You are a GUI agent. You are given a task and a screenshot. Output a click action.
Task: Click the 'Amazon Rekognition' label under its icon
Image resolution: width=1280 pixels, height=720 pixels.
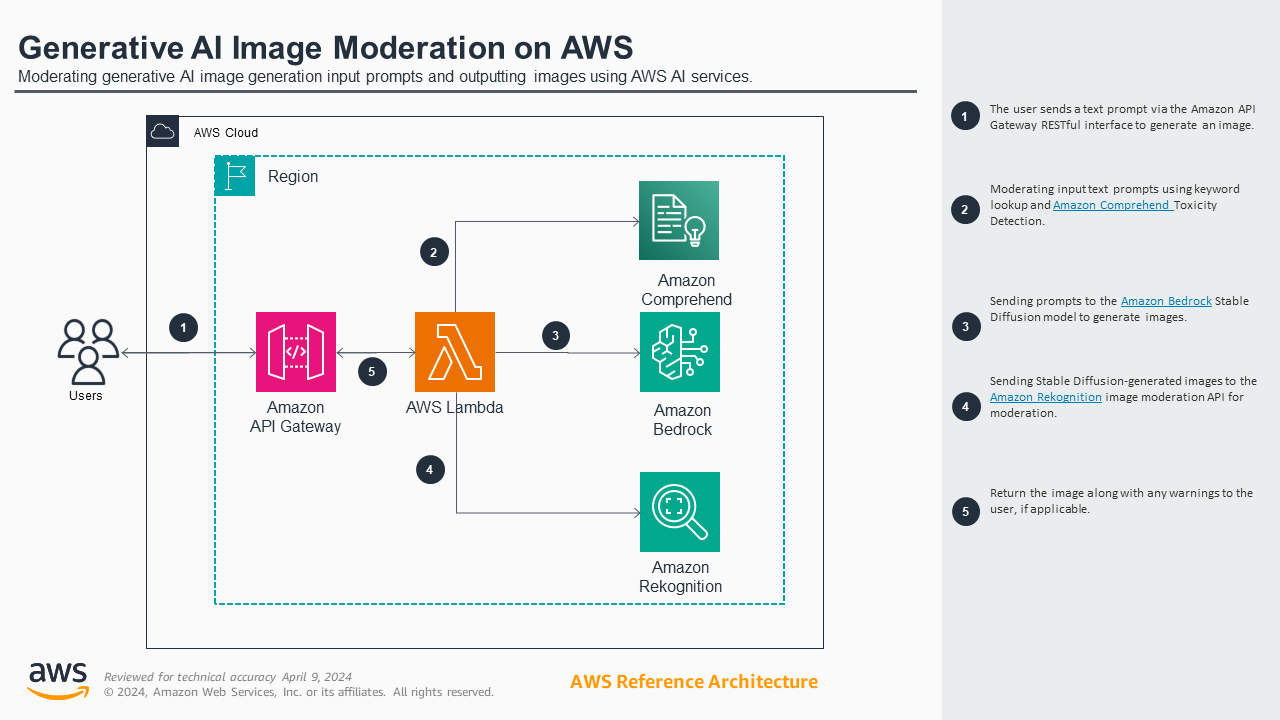[681, 577]
